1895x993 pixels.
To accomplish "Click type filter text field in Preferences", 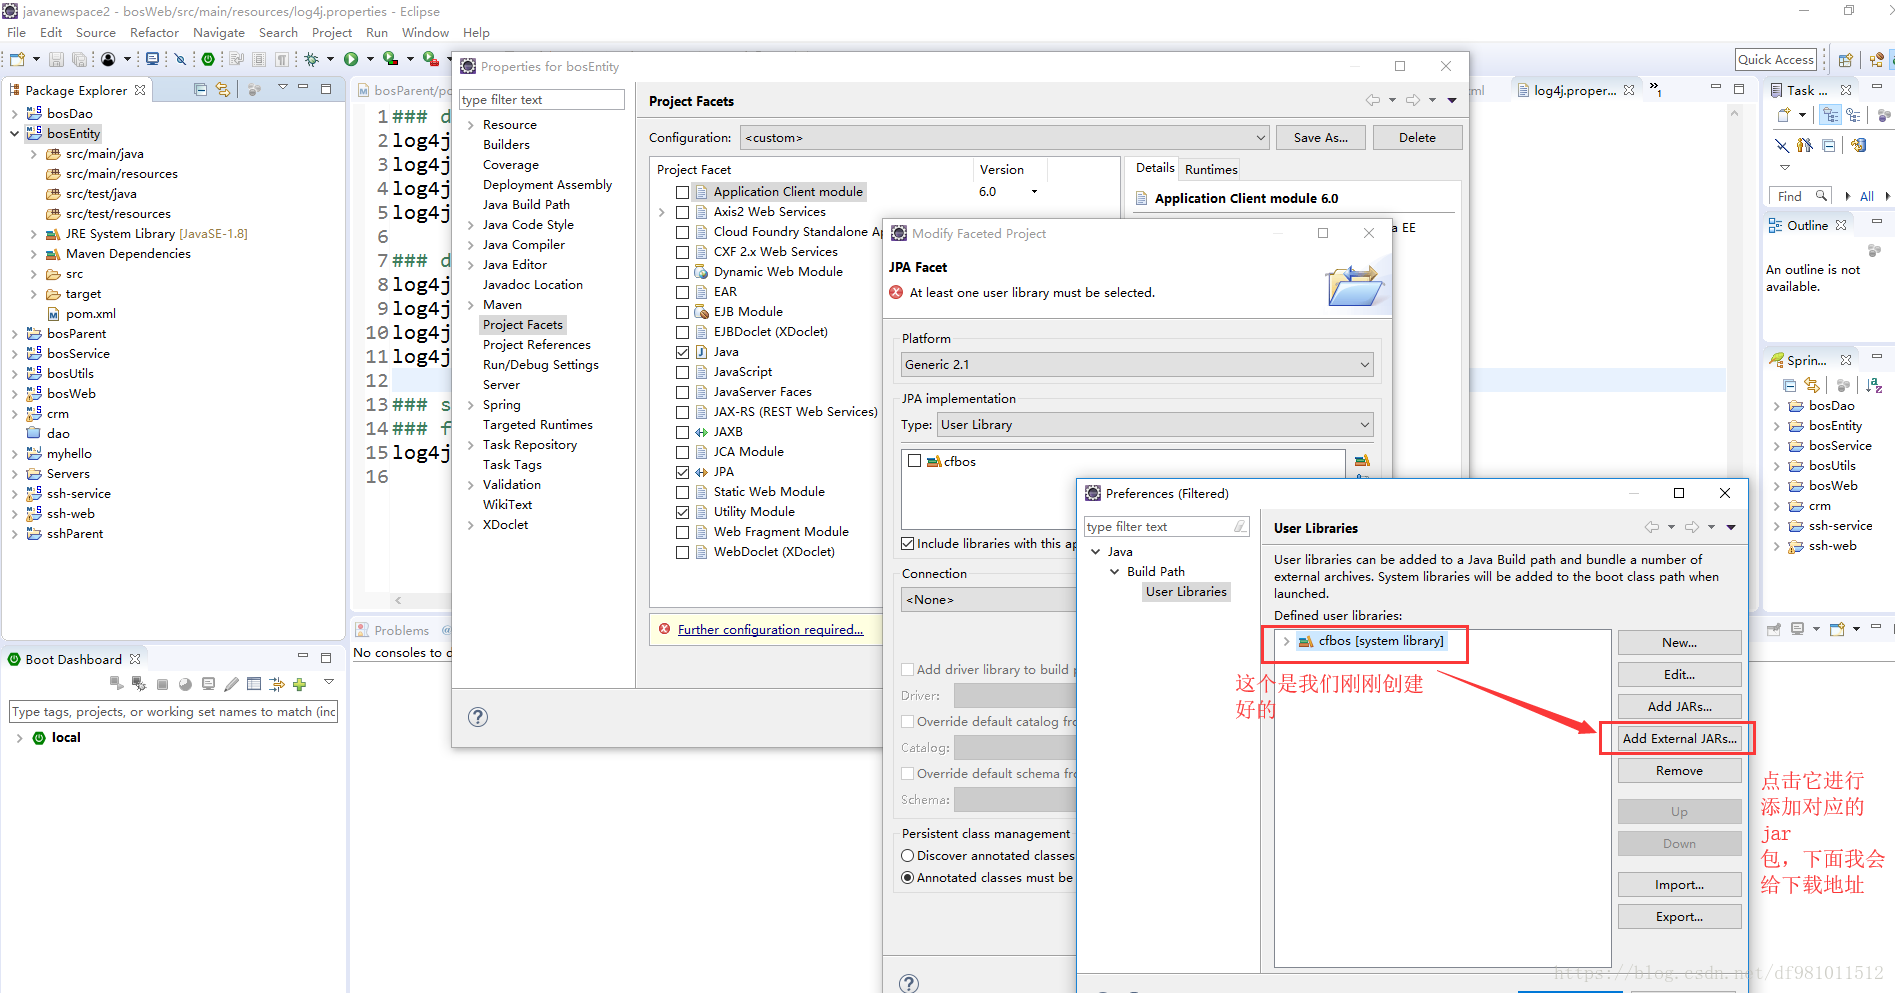I will 1166,527.
